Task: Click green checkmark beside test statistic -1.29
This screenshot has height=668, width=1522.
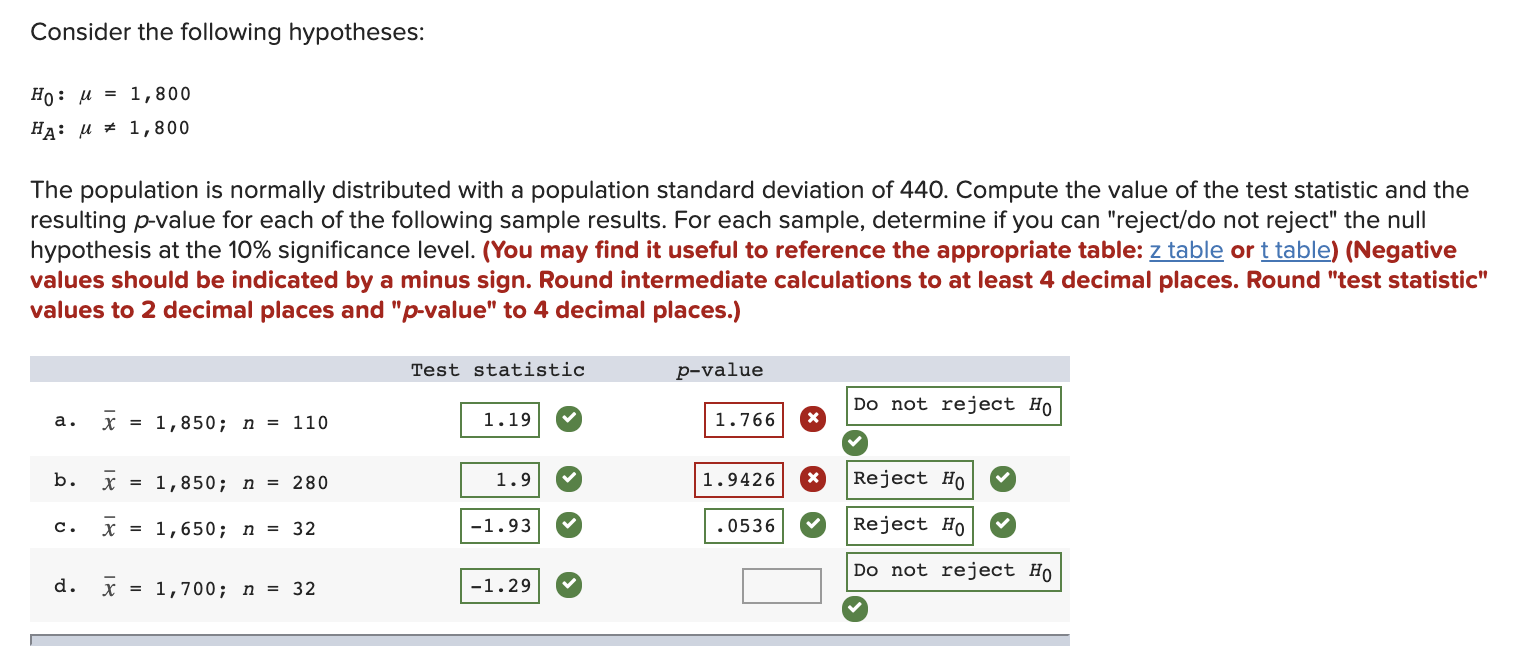Action: (x=568, y=585)
